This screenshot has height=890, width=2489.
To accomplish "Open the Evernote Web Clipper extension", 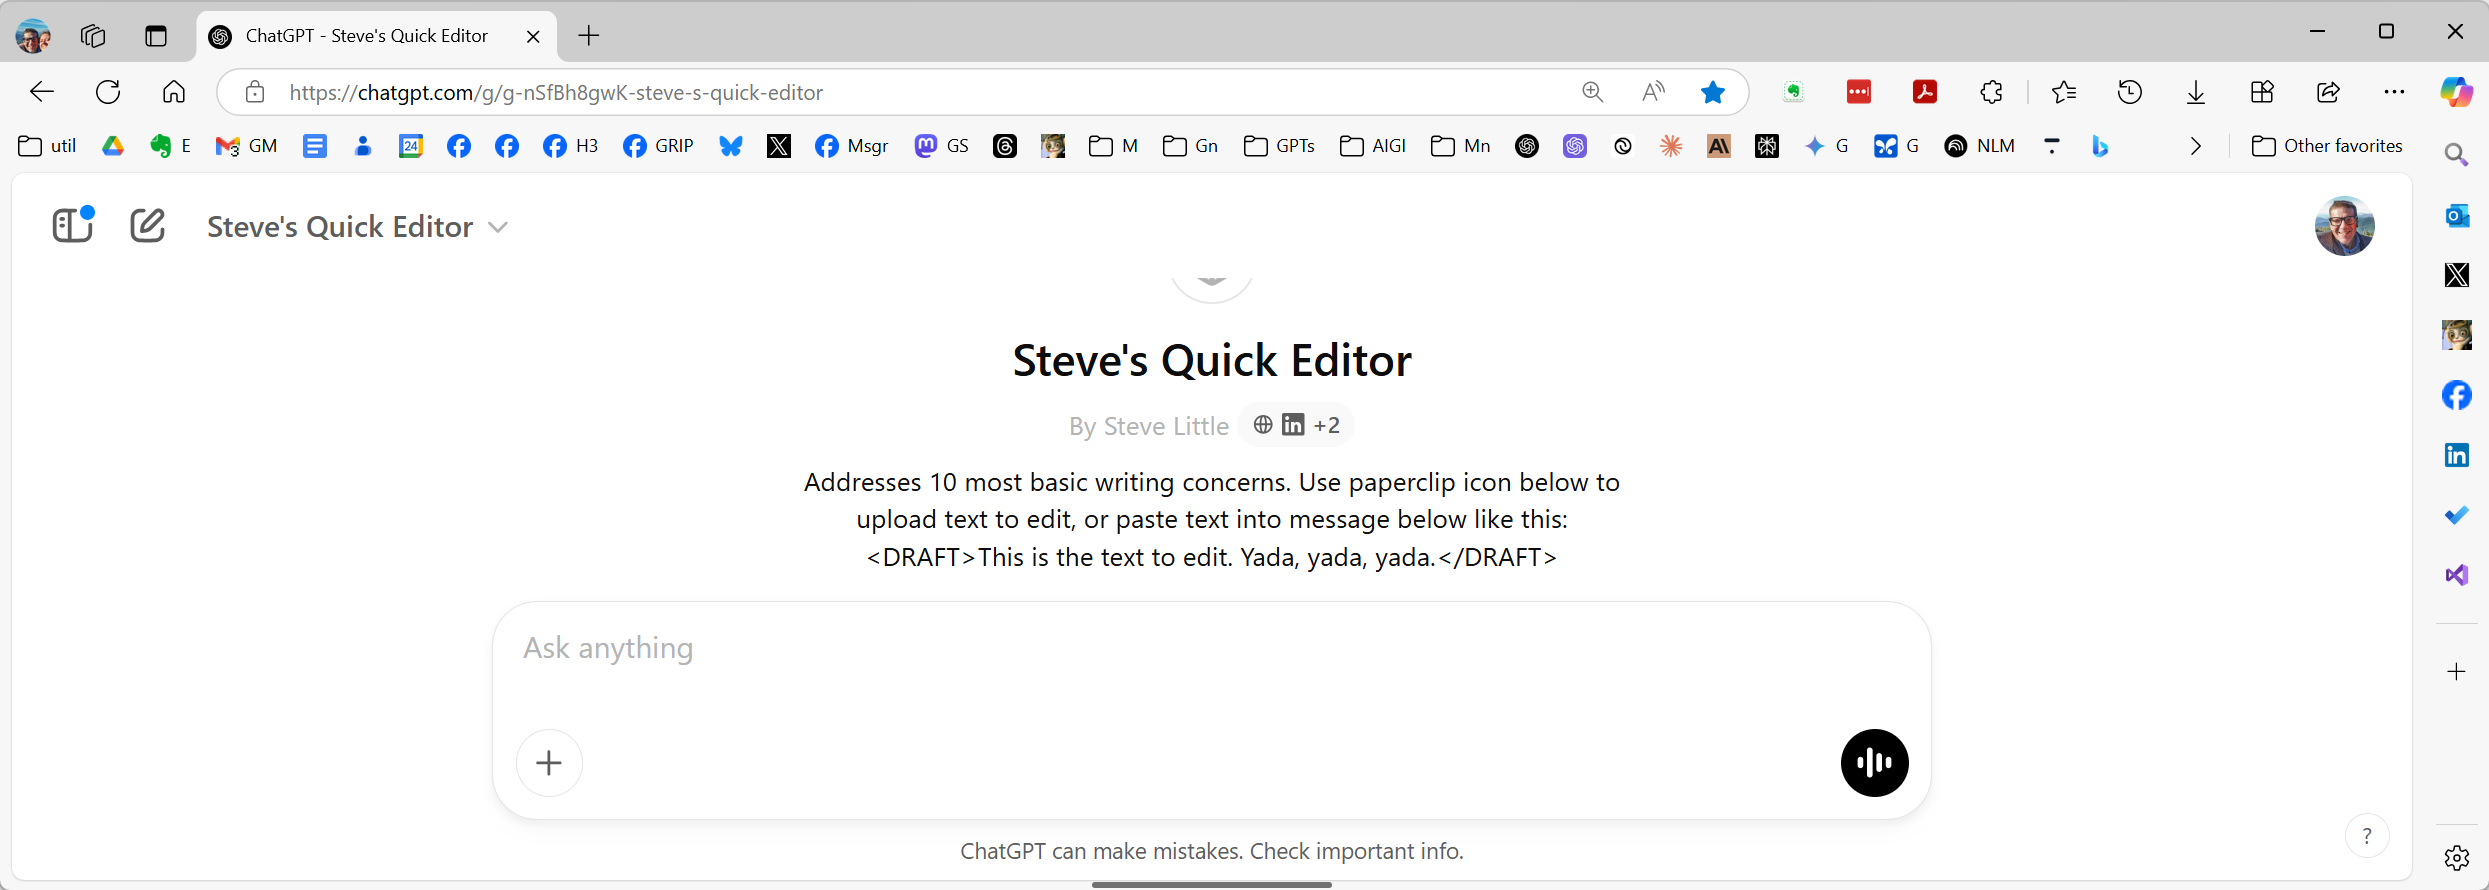I will 1793,92.
